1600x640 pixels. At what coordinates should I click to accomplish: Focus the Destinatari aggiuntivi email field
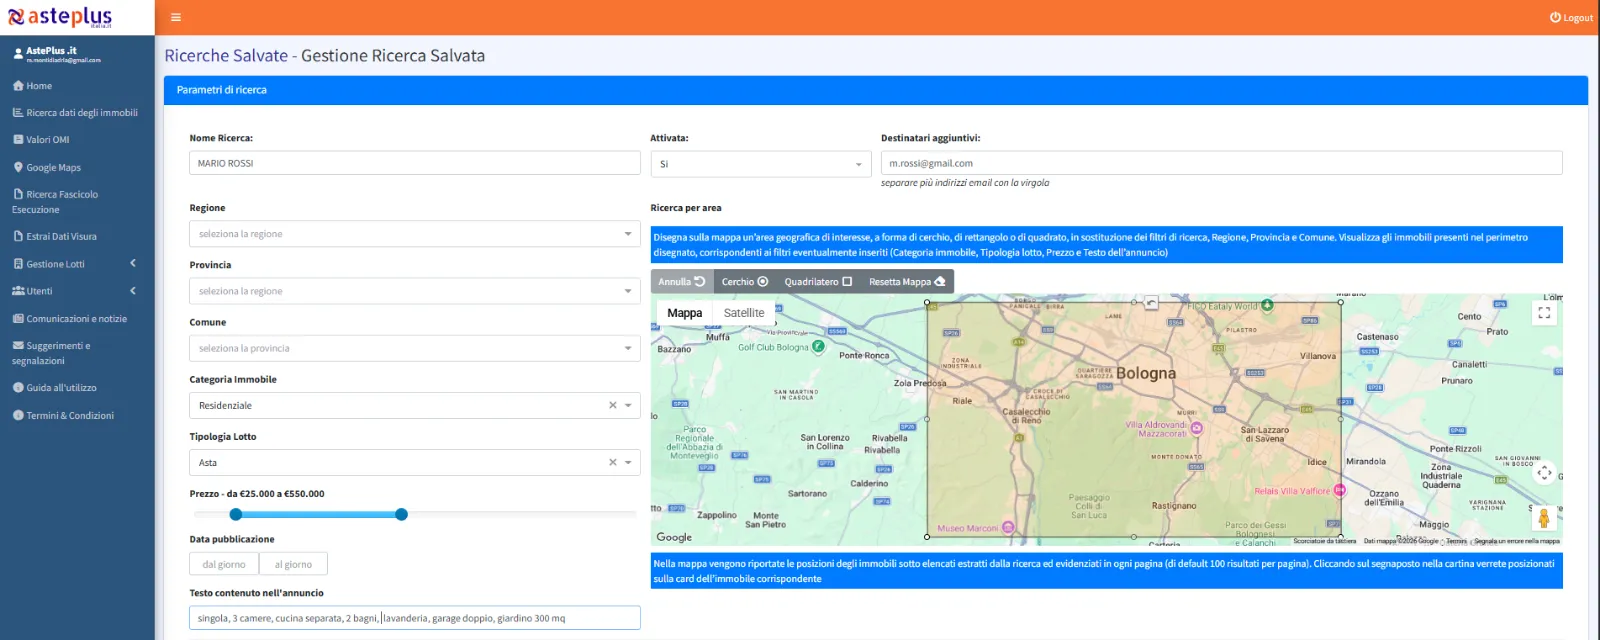pyautogui.click(x=1221, y=163)
